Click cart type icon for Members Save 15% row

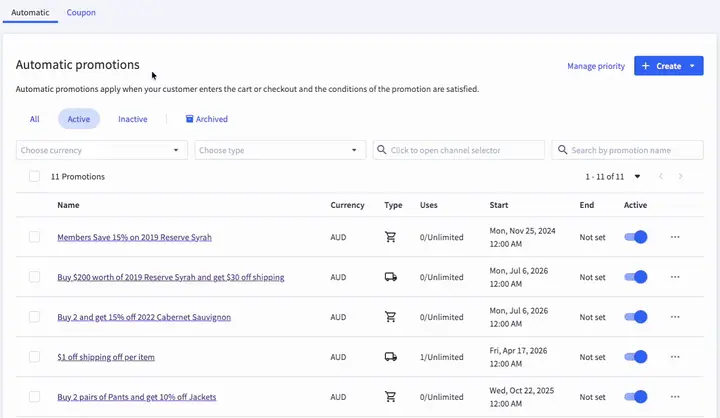pyautogui.click(x=390, y=237)
